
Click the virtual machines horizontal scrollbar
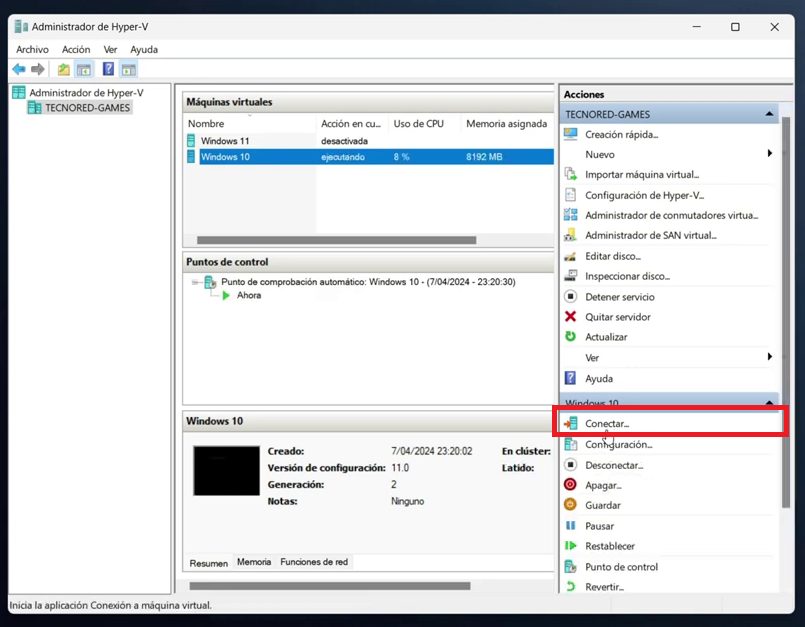click(x=336, y=240)
